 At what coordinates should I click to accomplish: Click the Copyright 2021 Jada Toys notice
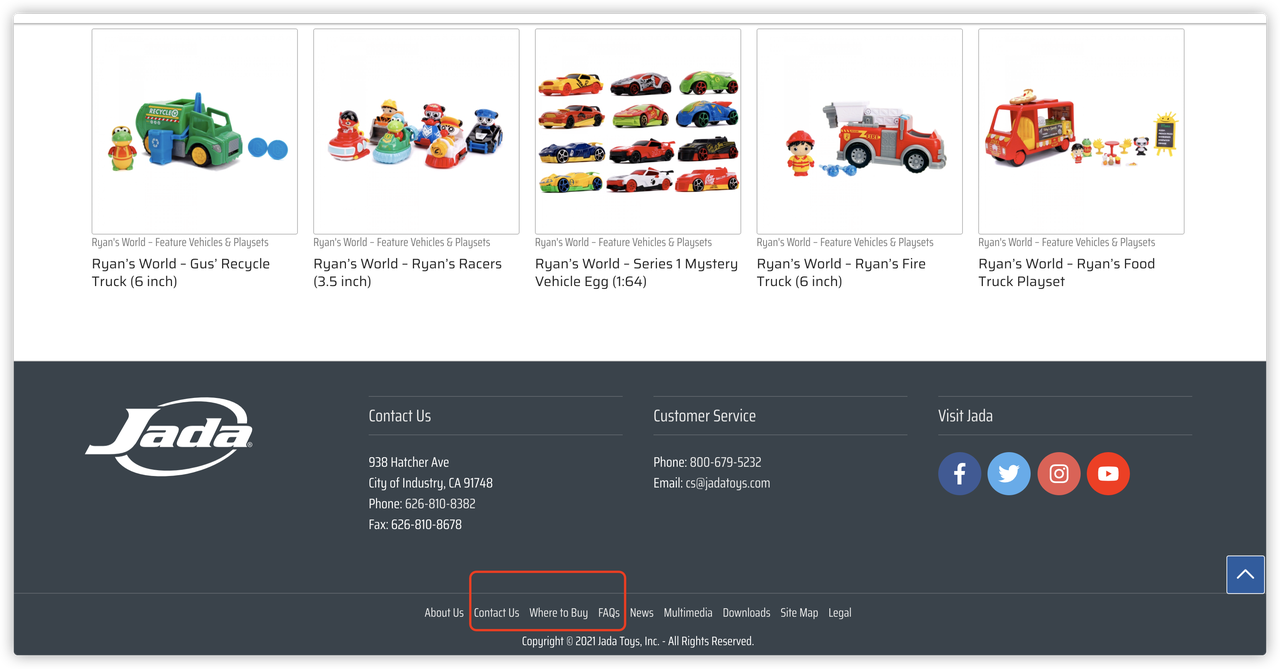click(x=638, y=641)
